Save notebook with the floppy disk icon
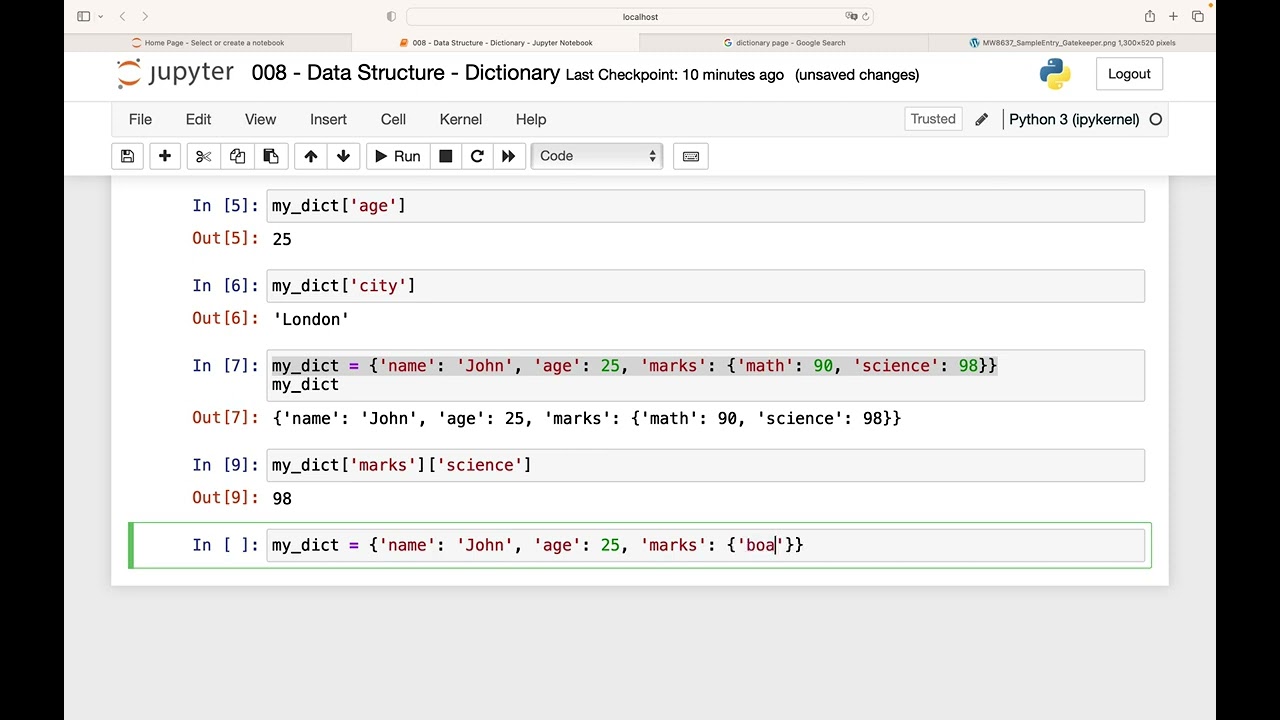This screenshot has width=1280, height=720. coord(127,156)
